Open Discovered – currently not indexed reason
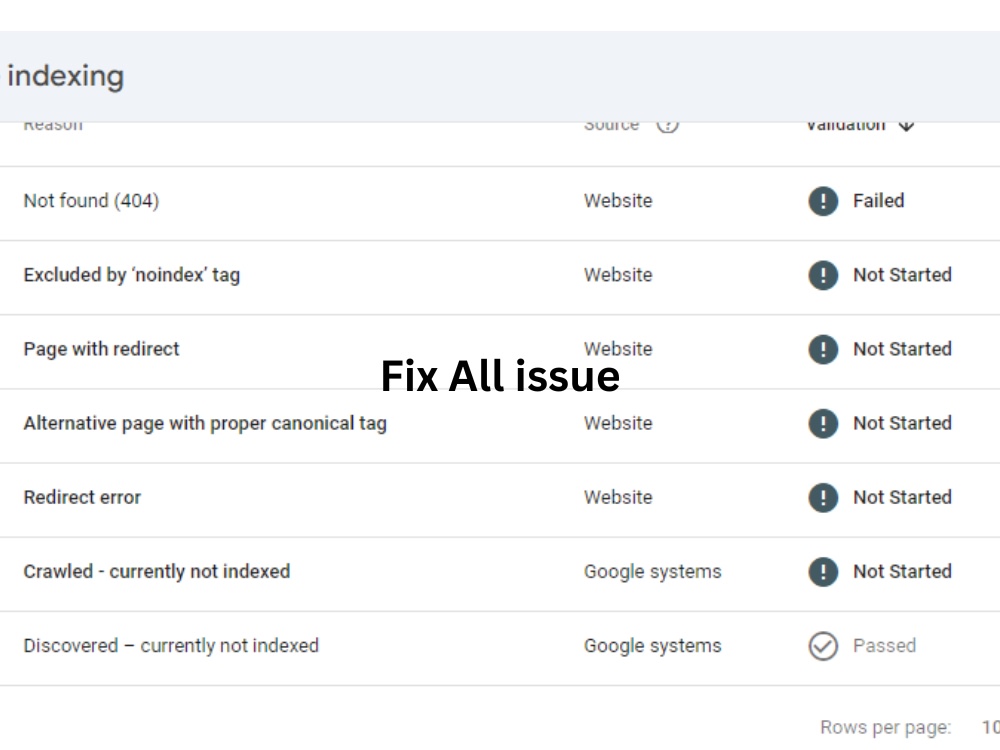The width and height of the screenshot is (1000, 750). (x=171, y=645)
